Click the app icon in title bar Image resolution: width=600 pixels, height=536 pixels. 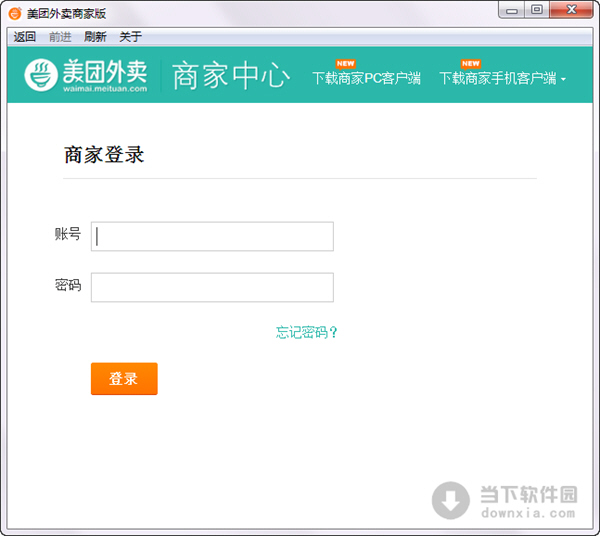click(14, 12)
